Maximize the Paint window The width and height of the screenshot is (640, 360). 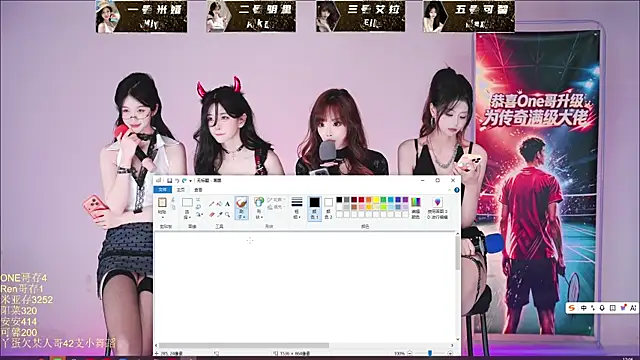pyautogui.click(x=438, y=180)
